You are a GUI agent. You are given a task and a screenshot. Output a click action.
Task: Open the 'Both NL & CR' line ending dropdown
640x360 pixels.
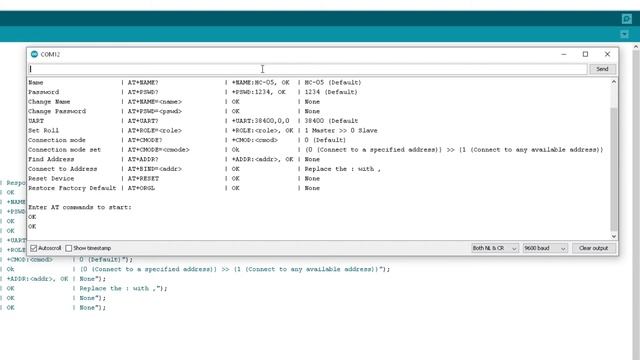click(x=494, y=248)
